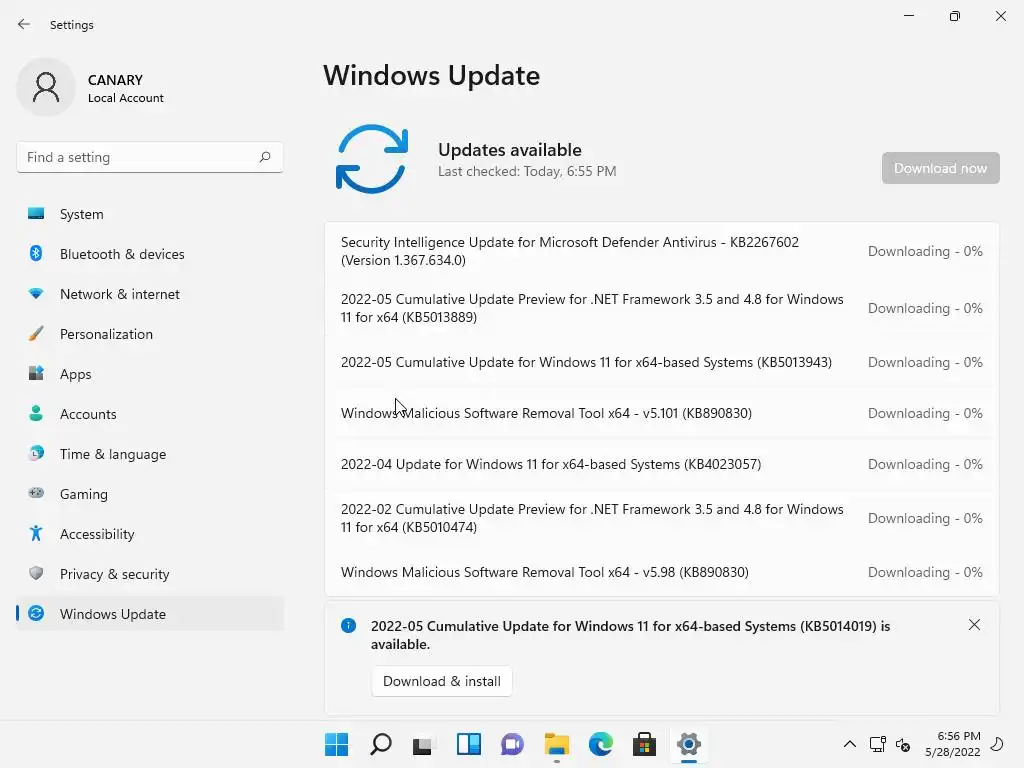Navigate to Accounts settings label
Image resolution: width=1024 pixels, height=768 pixels.
[88, 414]
